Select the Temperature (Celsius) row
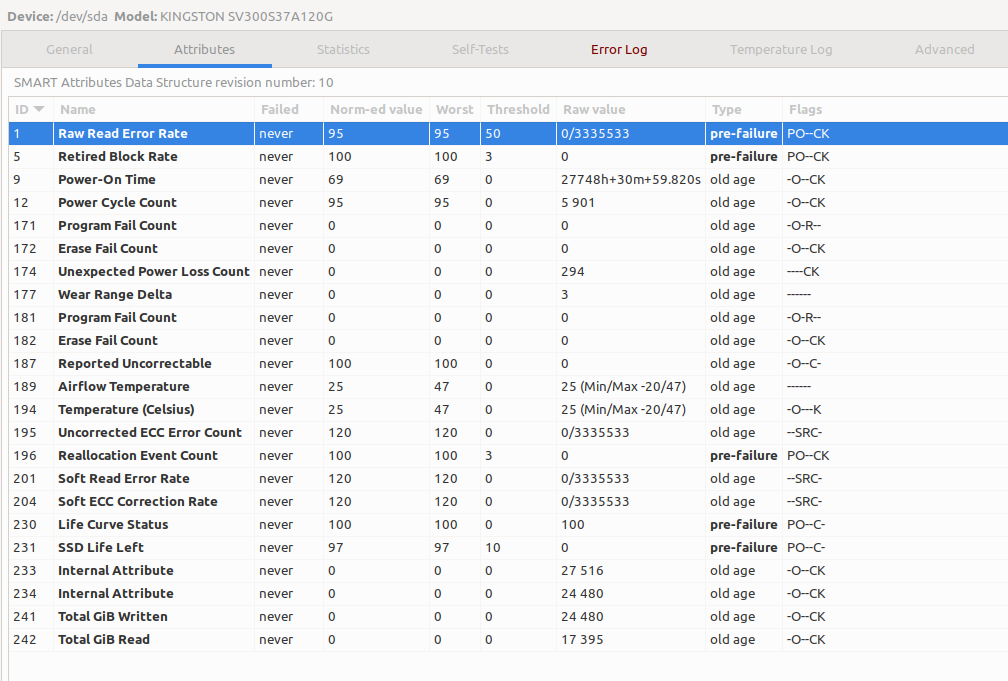Viewport: 1008px width, 681px height. click(508, 410)
